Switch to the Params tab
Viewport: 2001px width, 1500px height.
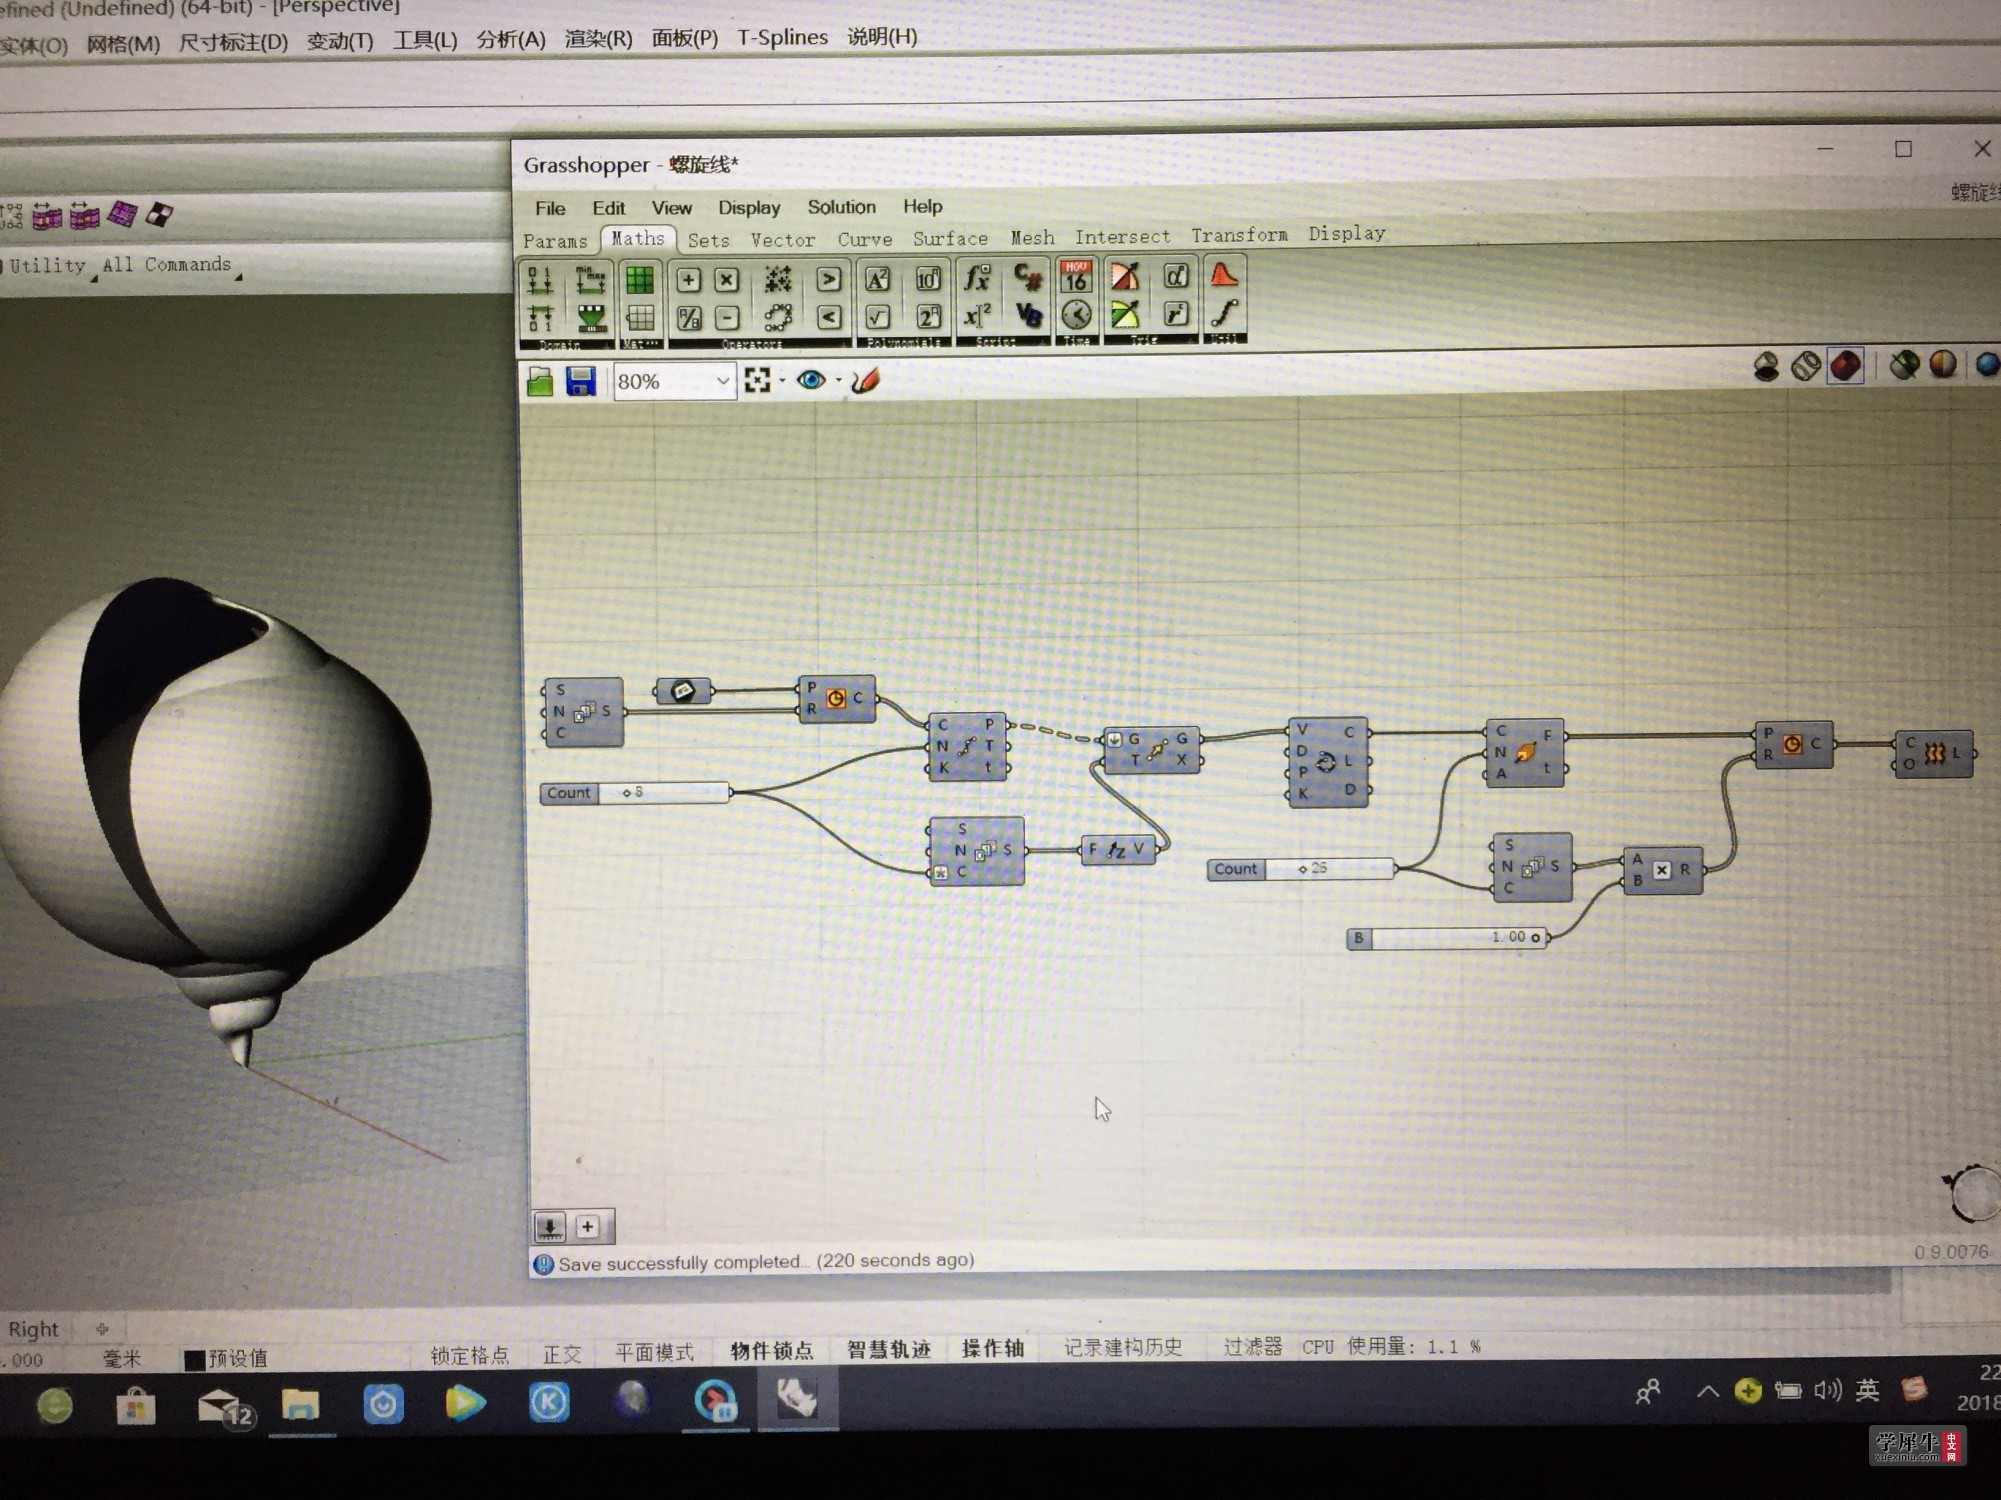tap(555, 241)
